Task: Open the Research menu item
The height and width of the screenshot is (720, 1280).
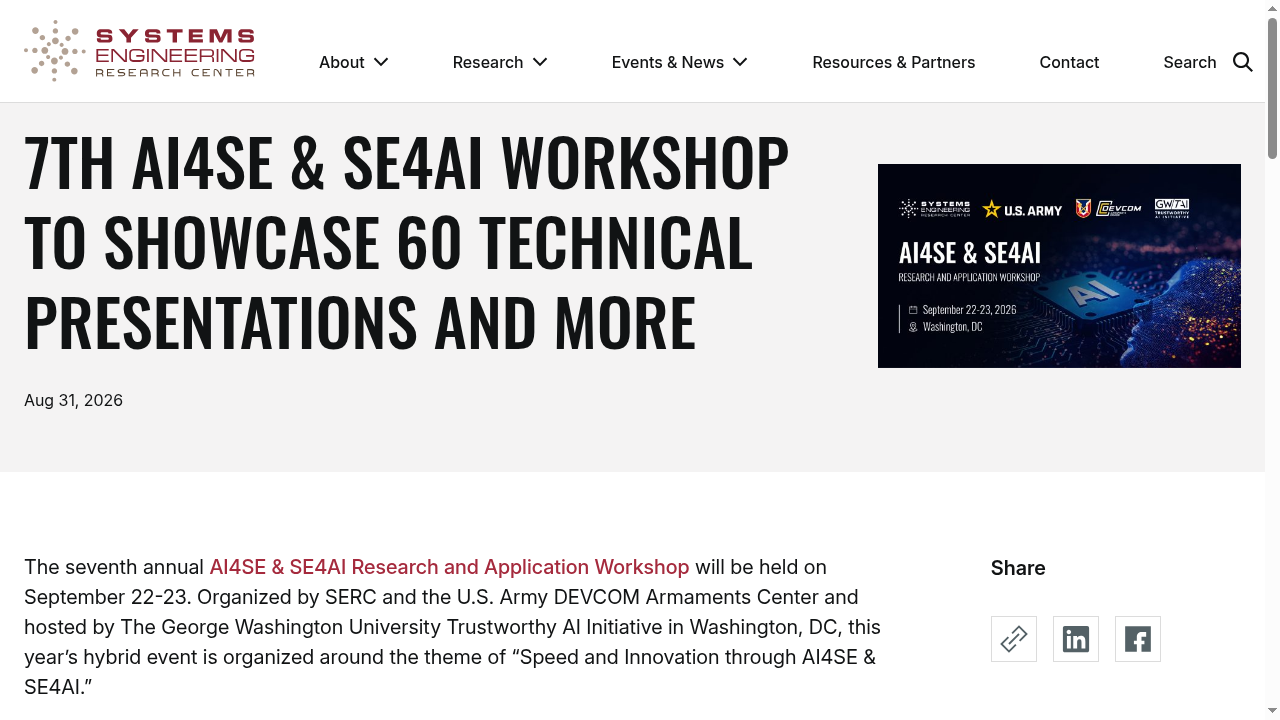Action: (x=488, y=62)
